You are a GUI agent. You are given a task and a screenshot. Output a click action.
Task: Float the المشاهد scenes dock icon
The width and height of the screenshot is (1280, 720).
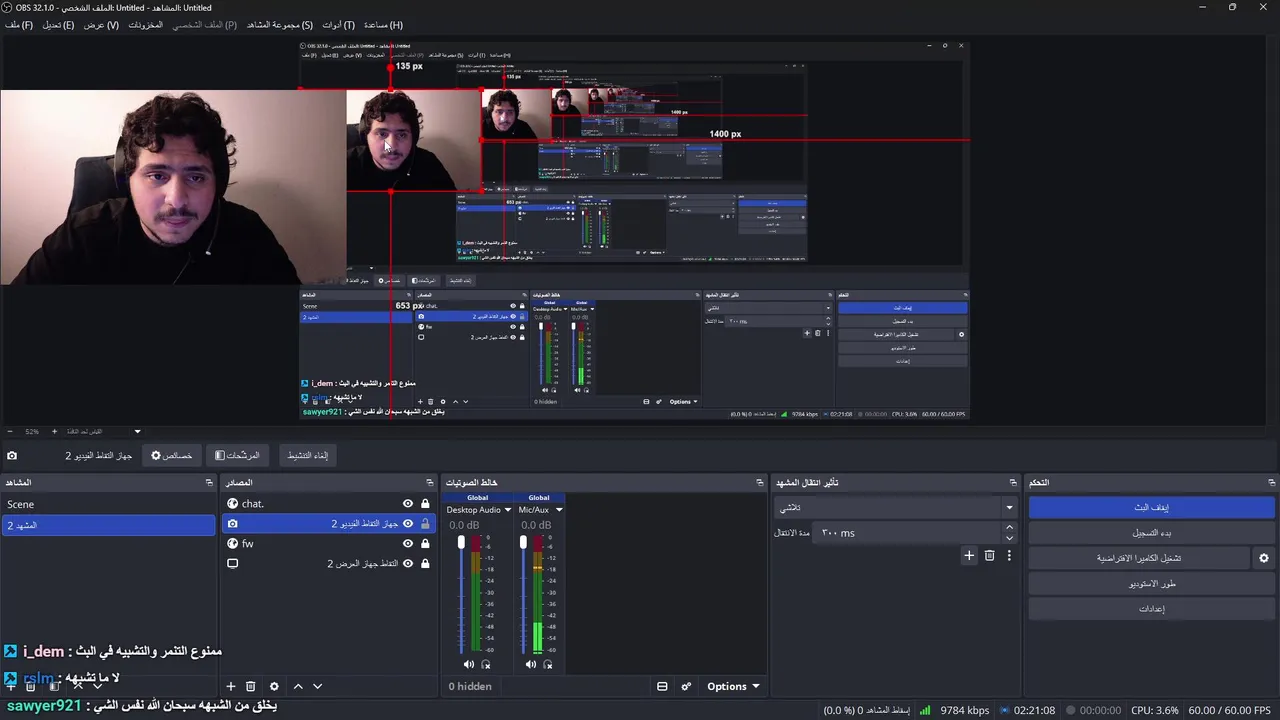pyautogui.click(x=209, y=483)
